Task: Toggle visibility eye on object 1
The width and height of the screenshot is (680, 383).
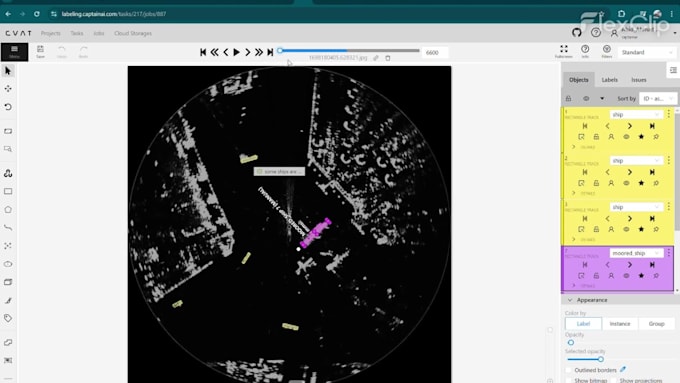Action: (x=626, y=137)
